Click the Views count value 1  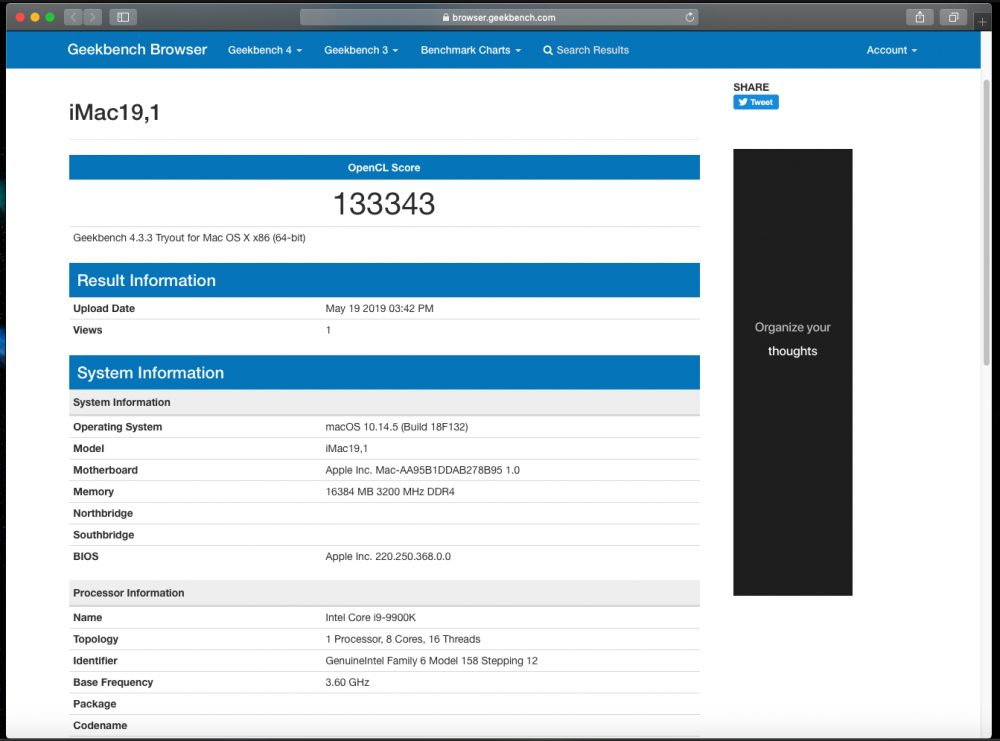click(x=328, y=330)
